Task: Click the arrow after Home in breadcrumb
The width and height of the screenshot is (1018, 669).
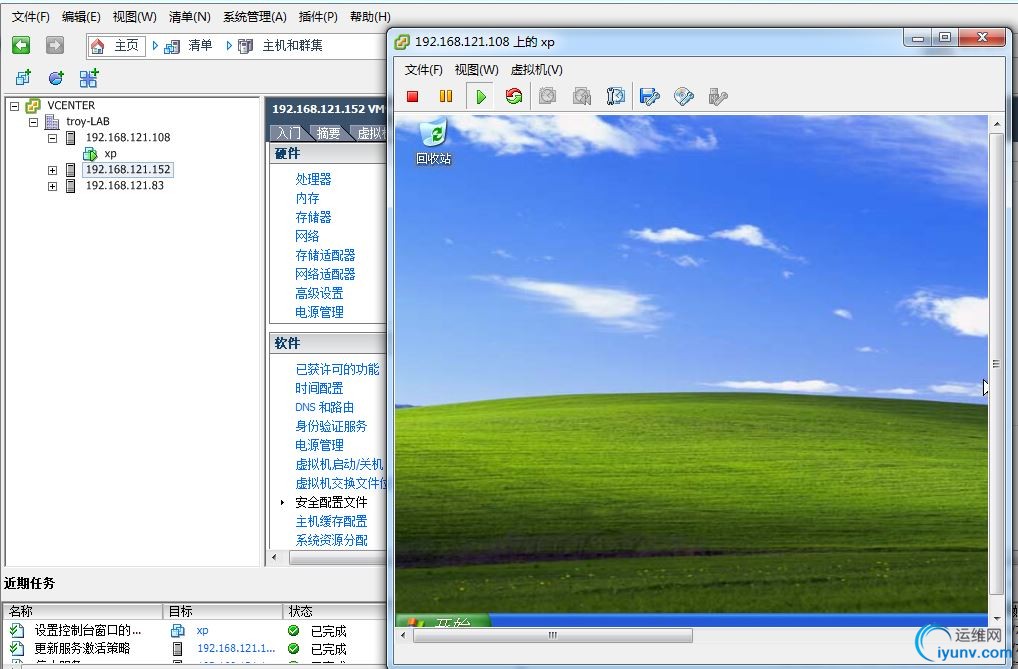Action: click(155, 45)
